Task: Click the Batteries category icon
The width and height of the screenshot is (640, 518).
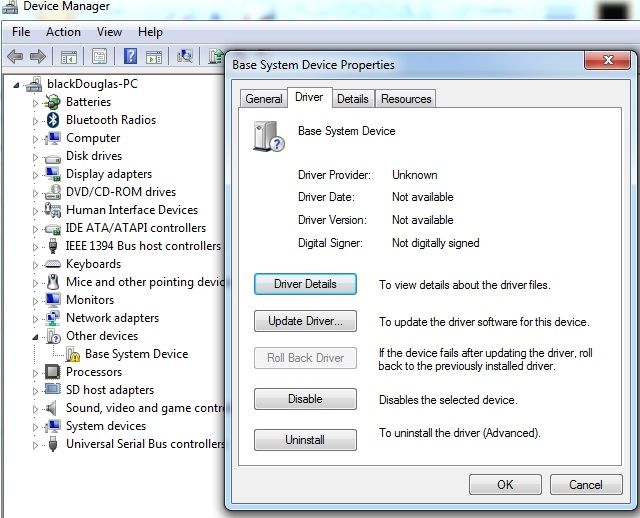Action: pyautogui.click(x=54, y=102)
